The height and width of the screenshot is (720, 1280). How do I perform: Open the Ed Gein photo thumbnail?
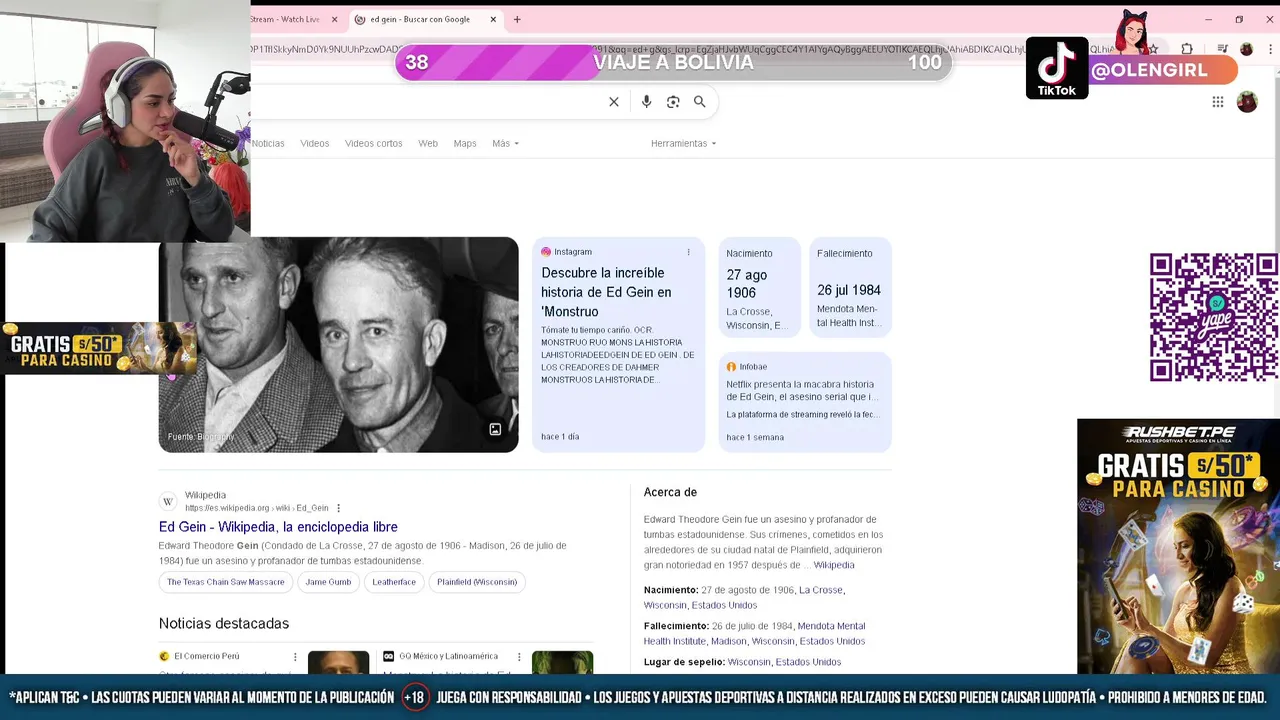click(338, 345)
